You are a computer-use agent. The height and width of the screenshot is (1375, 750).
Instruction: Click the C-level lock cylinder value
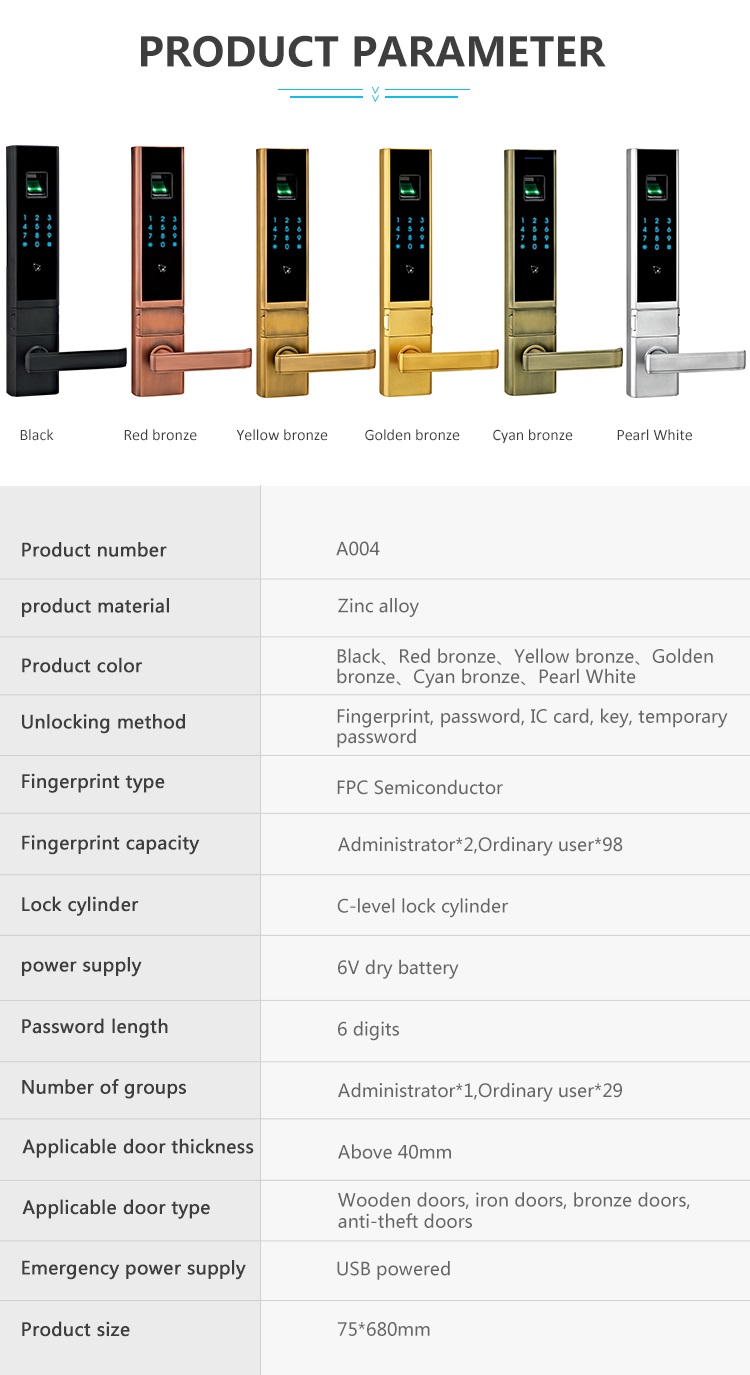click(423, 906)
